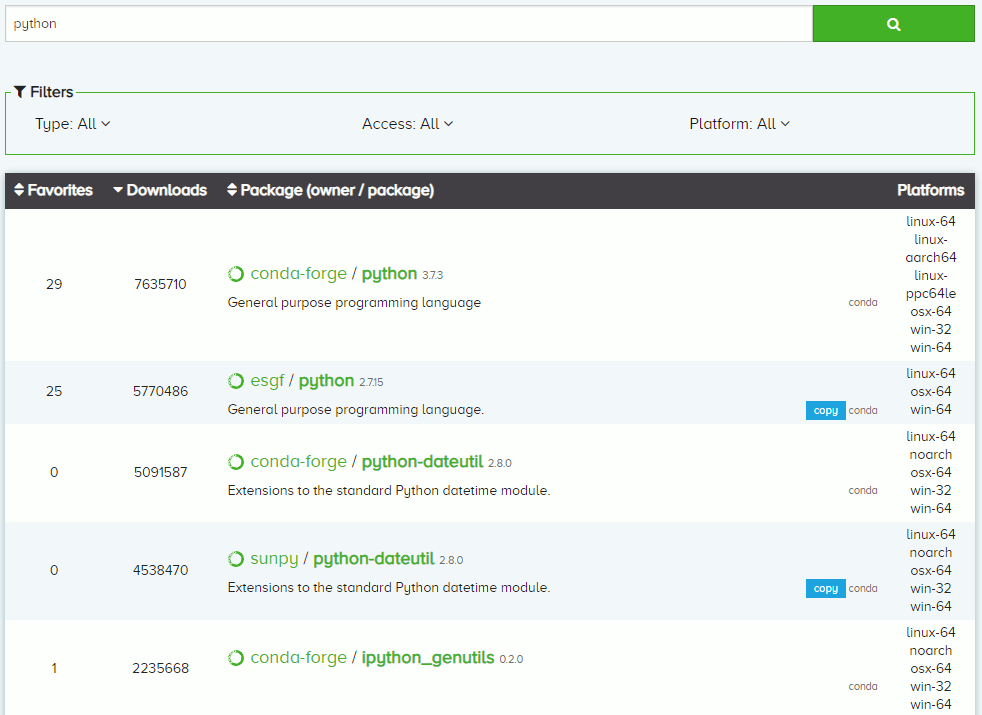Click the win-64 platform link for esgf/python

click(x=930, y=409)
